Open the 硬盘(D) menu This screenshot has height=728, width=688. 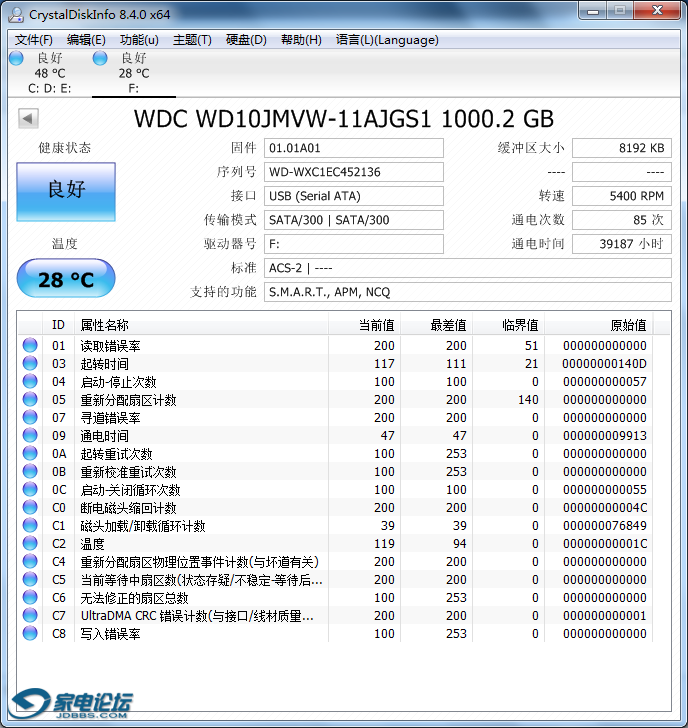[x=246, y=40]
